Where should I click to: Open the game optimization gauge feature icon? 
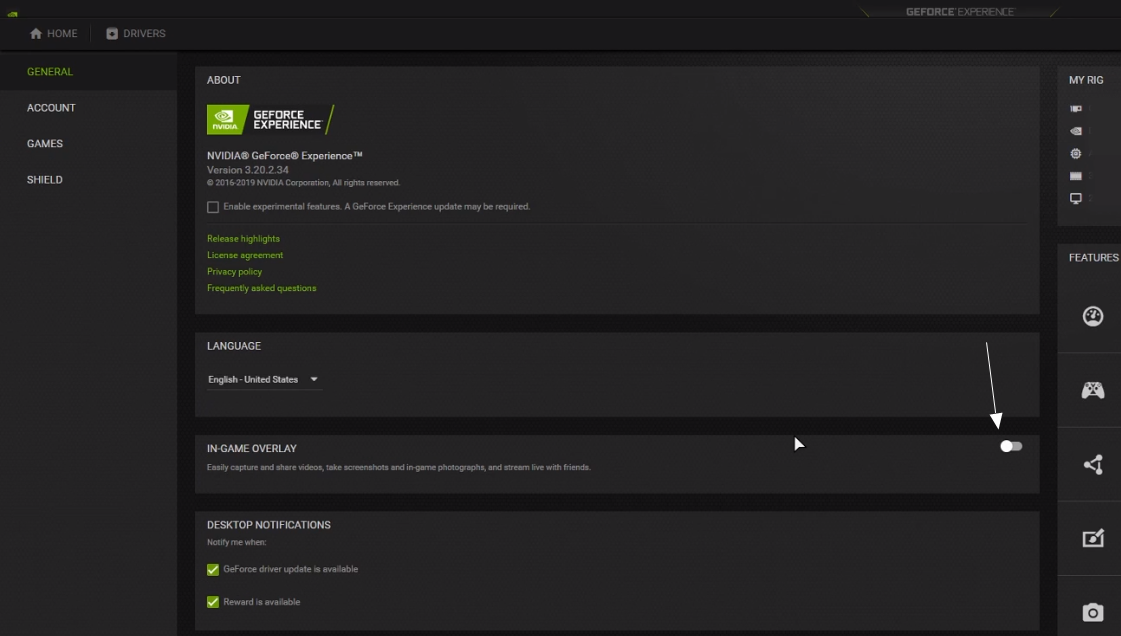tap(1092, 316)
